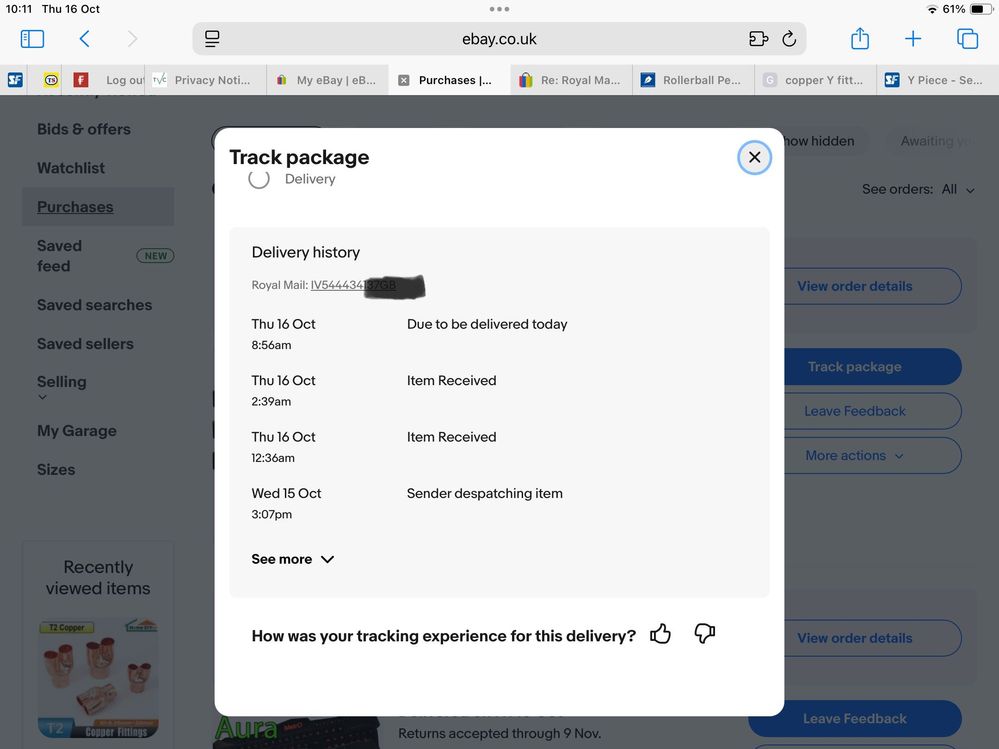
Task: Reload the page with refresh icon
Action: coord(789,39)
